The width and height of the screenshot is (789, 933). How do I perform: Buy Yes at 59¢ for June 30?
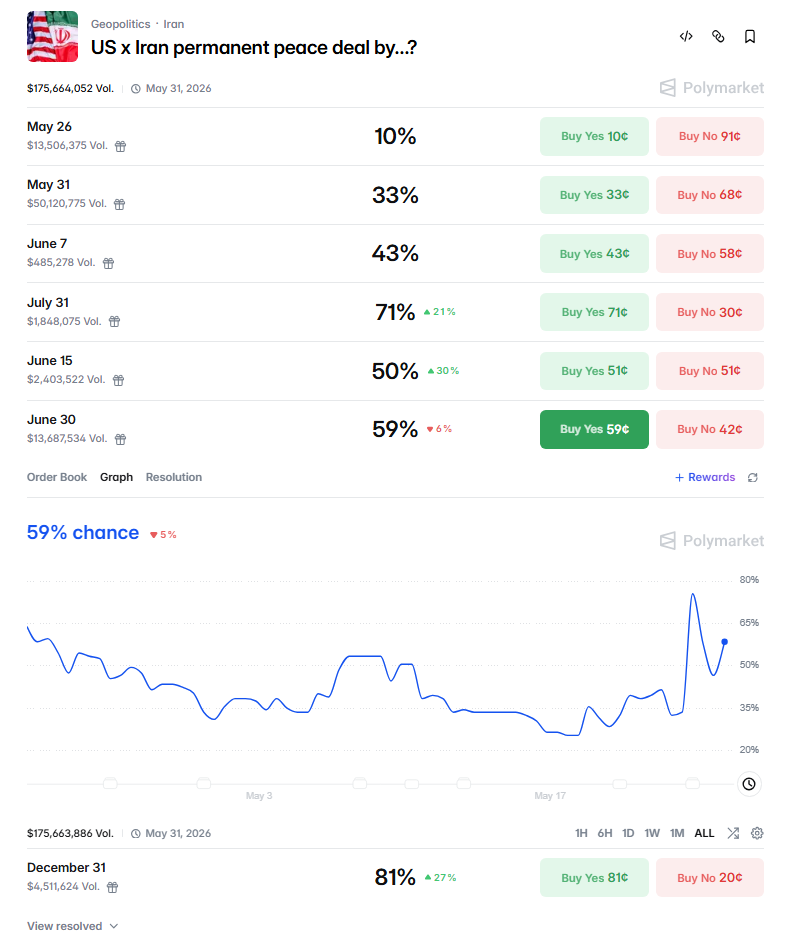594,429
